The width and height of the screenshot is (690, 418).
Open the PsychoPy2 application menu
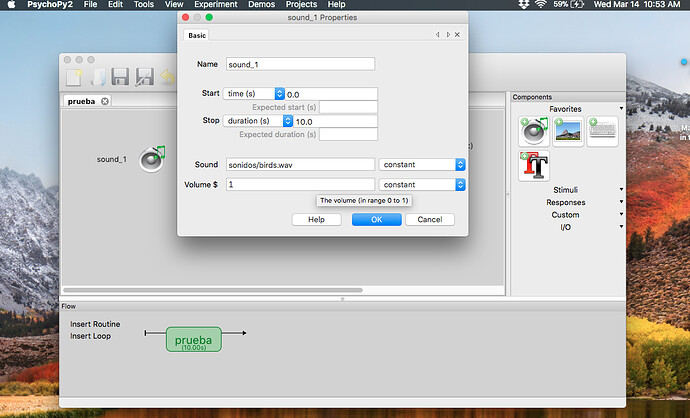point(50,4)
